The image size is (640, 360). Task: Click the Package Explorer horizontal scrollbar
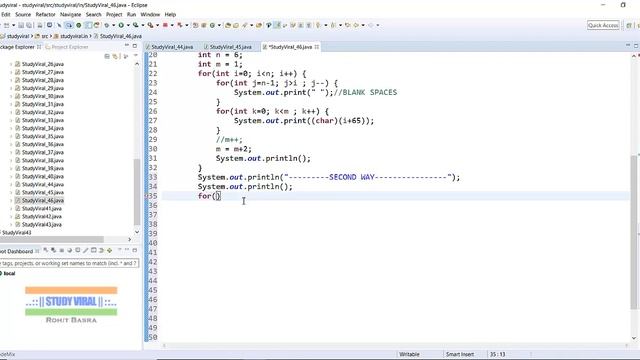[52, 240]
